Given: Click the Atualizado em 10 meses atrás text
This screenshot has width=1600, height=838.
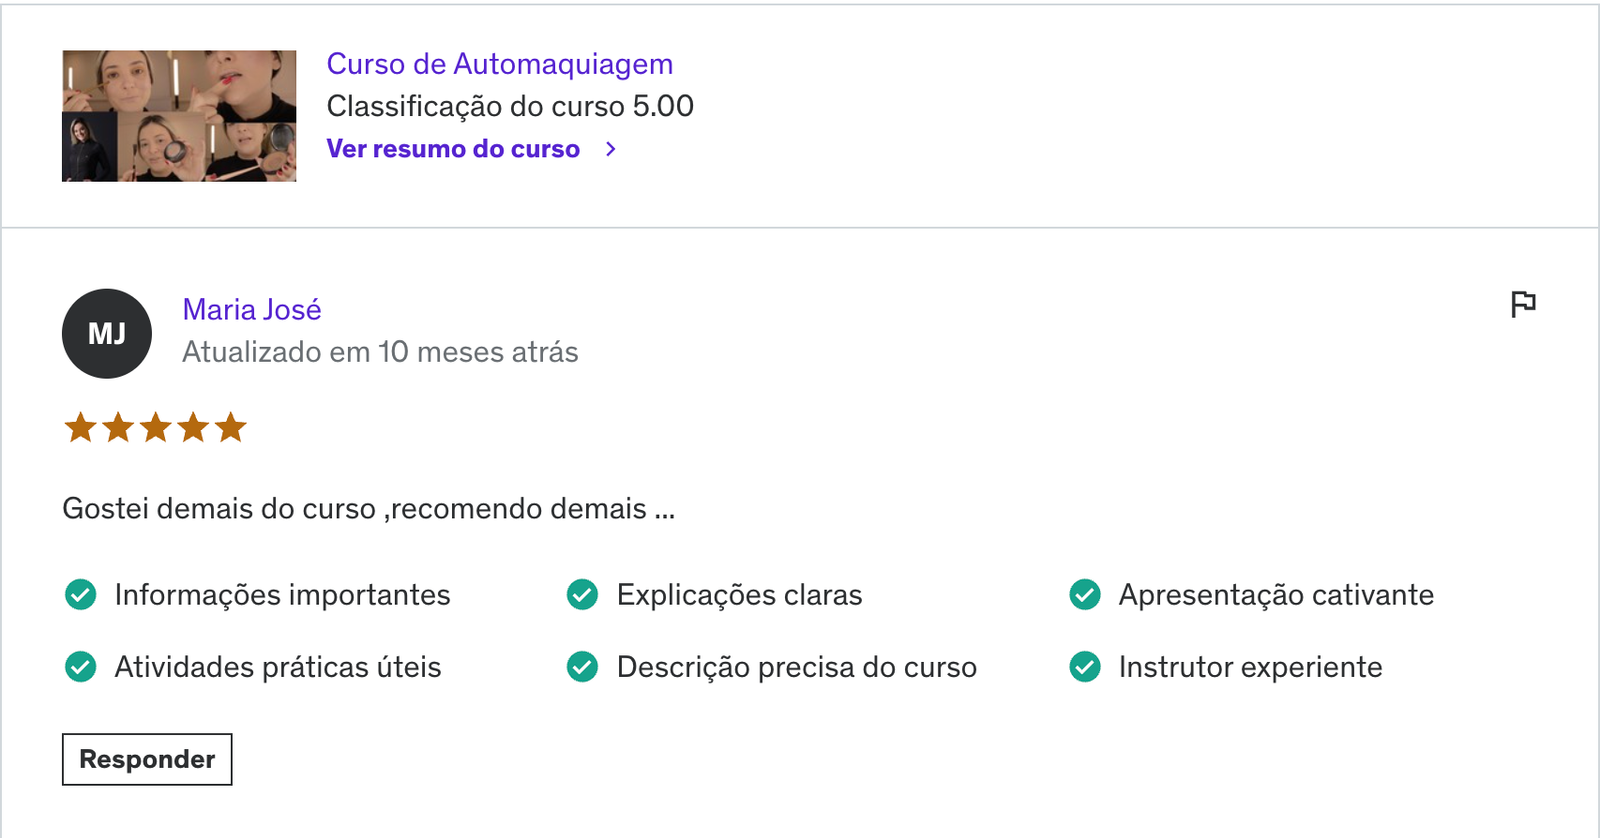Looking at the screenshot, I should tap(380, 352).
